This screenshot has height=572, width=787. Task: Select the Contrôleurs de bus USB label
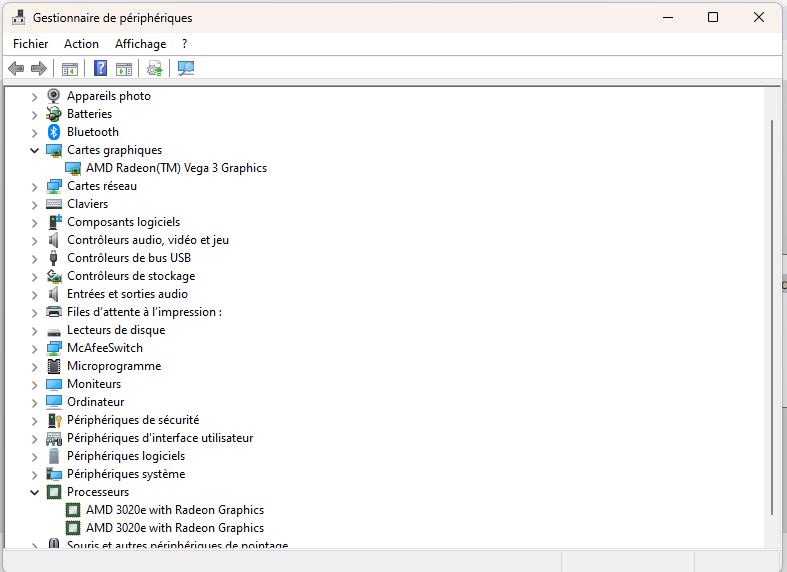click(129, 258)
